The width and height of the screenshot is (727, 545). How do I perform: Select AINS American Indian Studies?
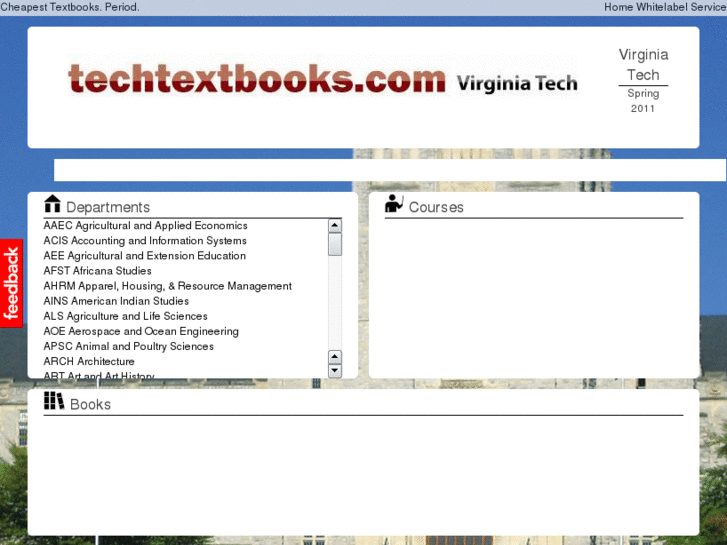(x=116, y=301)
